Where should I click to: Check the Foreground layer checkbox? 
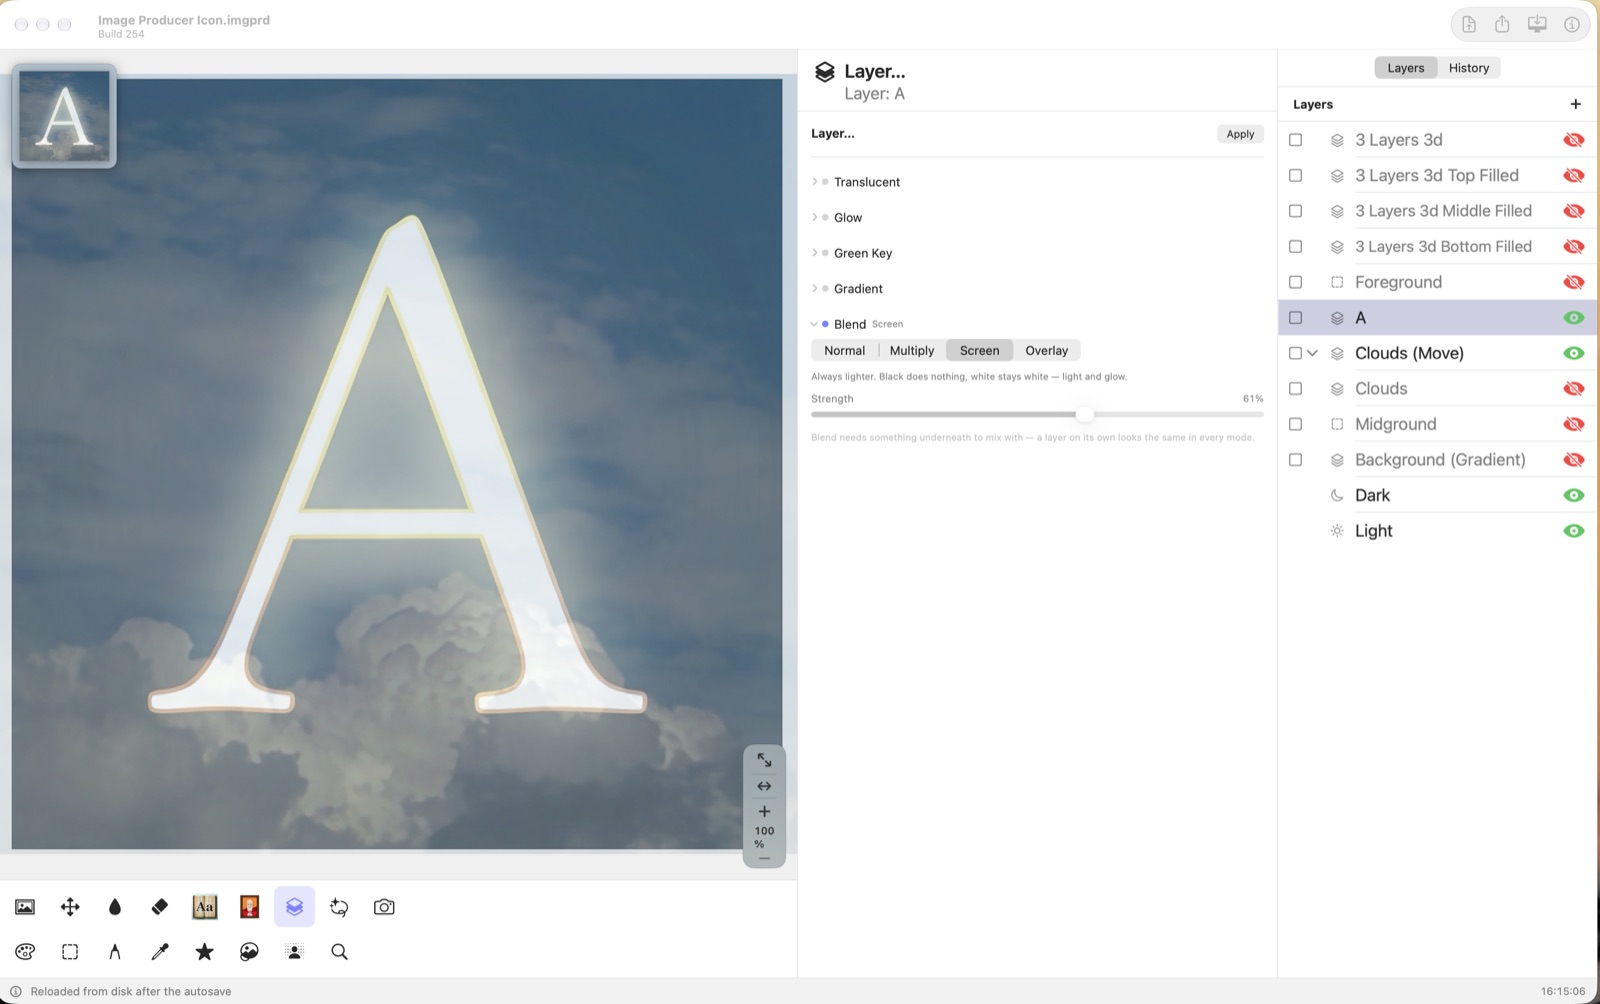(x=1295, y=282)
